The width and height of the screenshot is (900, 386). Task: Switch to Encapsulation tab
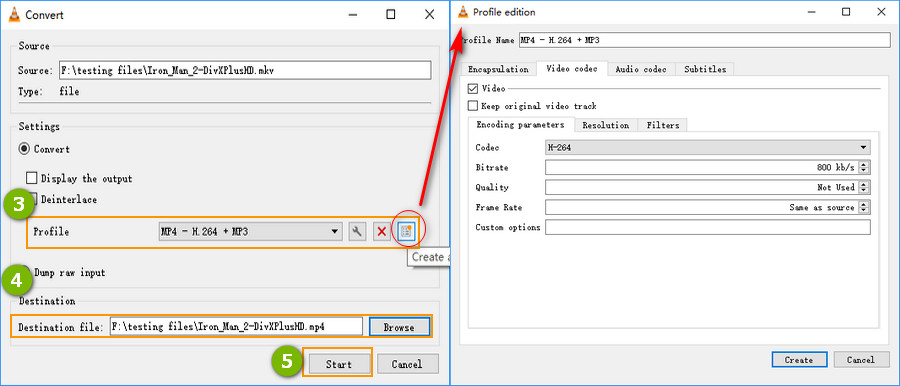[x=498, y=69]
